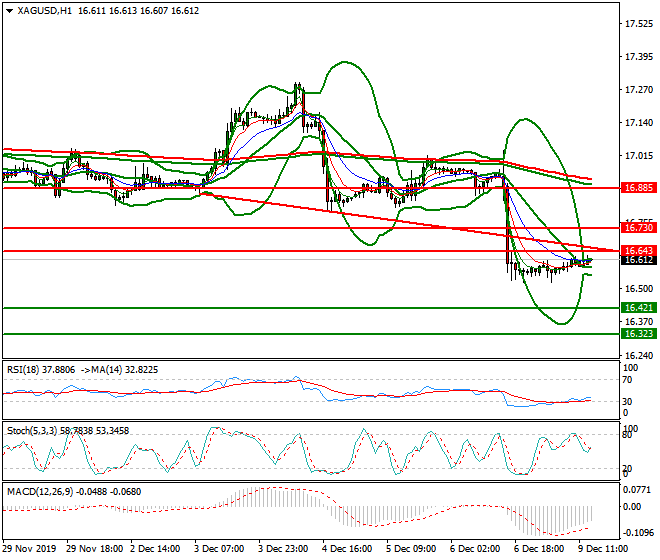Click the 16.421 green support level label
Image resolution: width=660 pixels, height=560 pixels.
[639, 308]
